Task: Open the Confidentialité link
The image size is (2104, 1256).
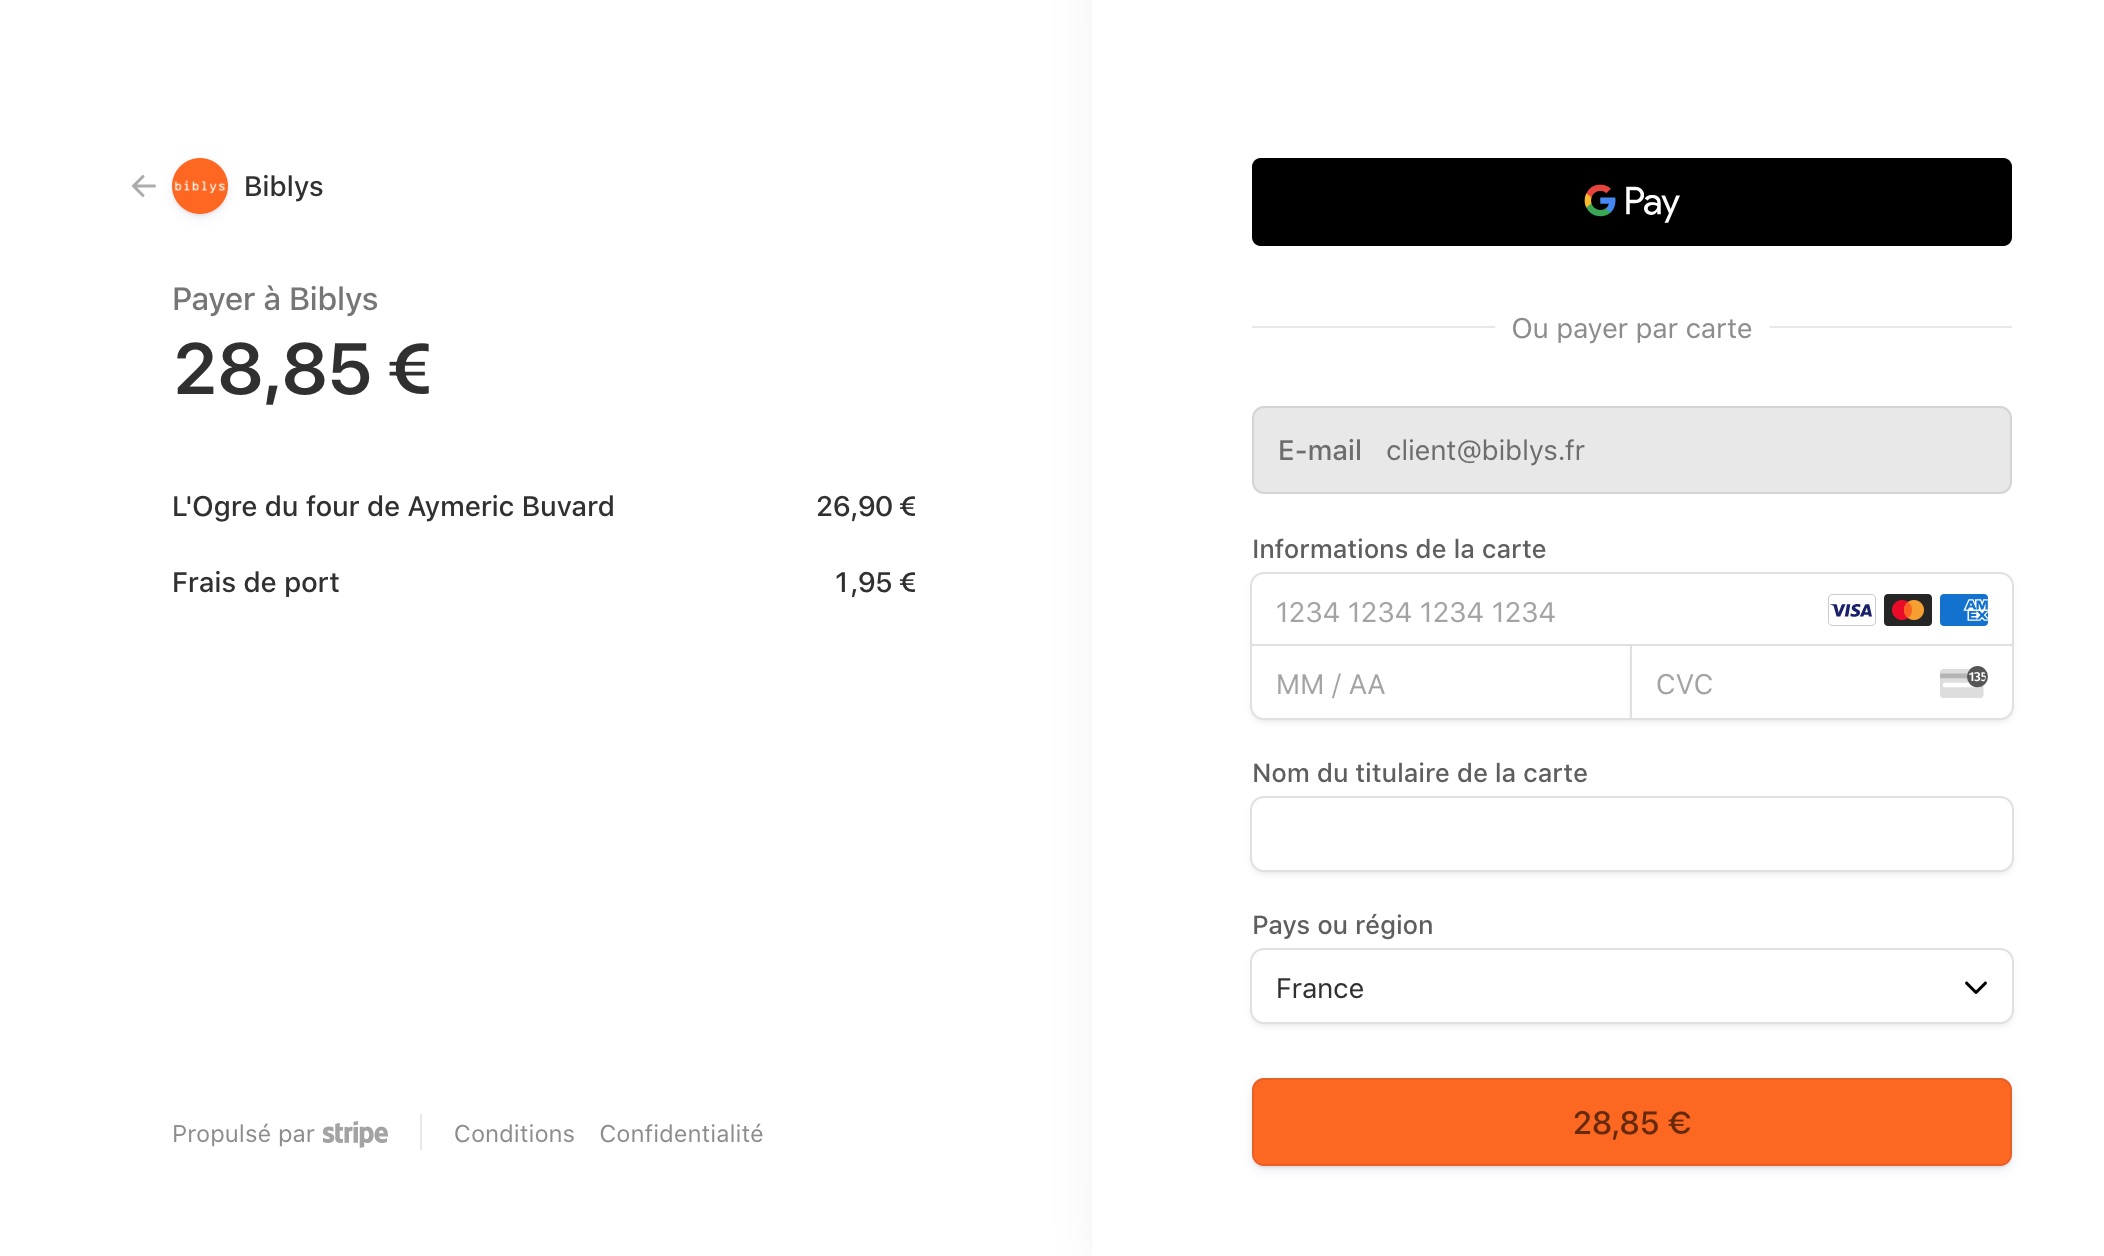Action: click(681, 1133)
